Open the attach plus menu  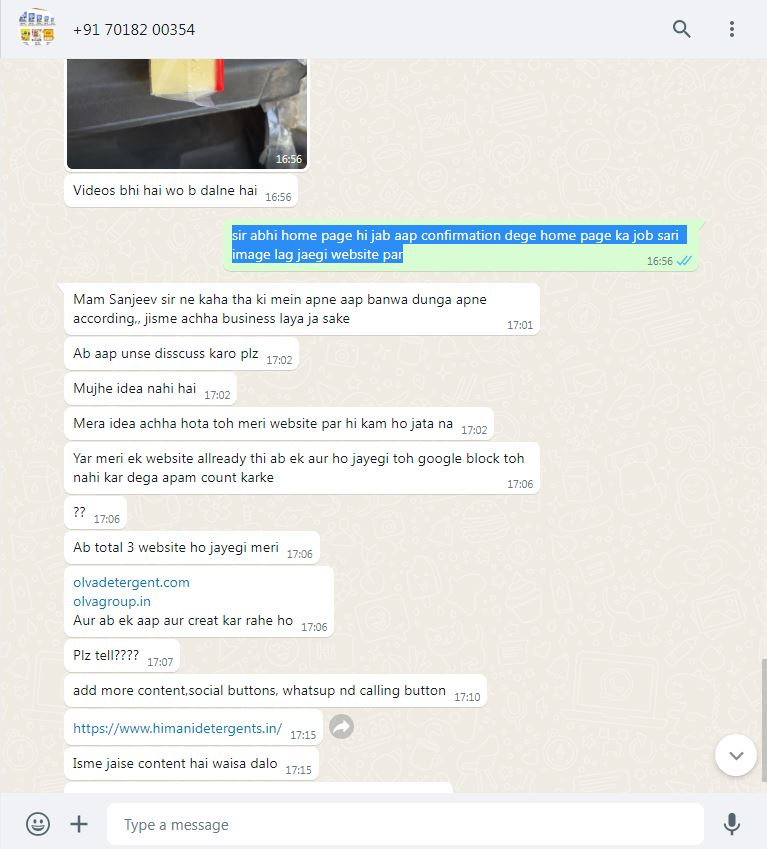click(x=79, y=824)
